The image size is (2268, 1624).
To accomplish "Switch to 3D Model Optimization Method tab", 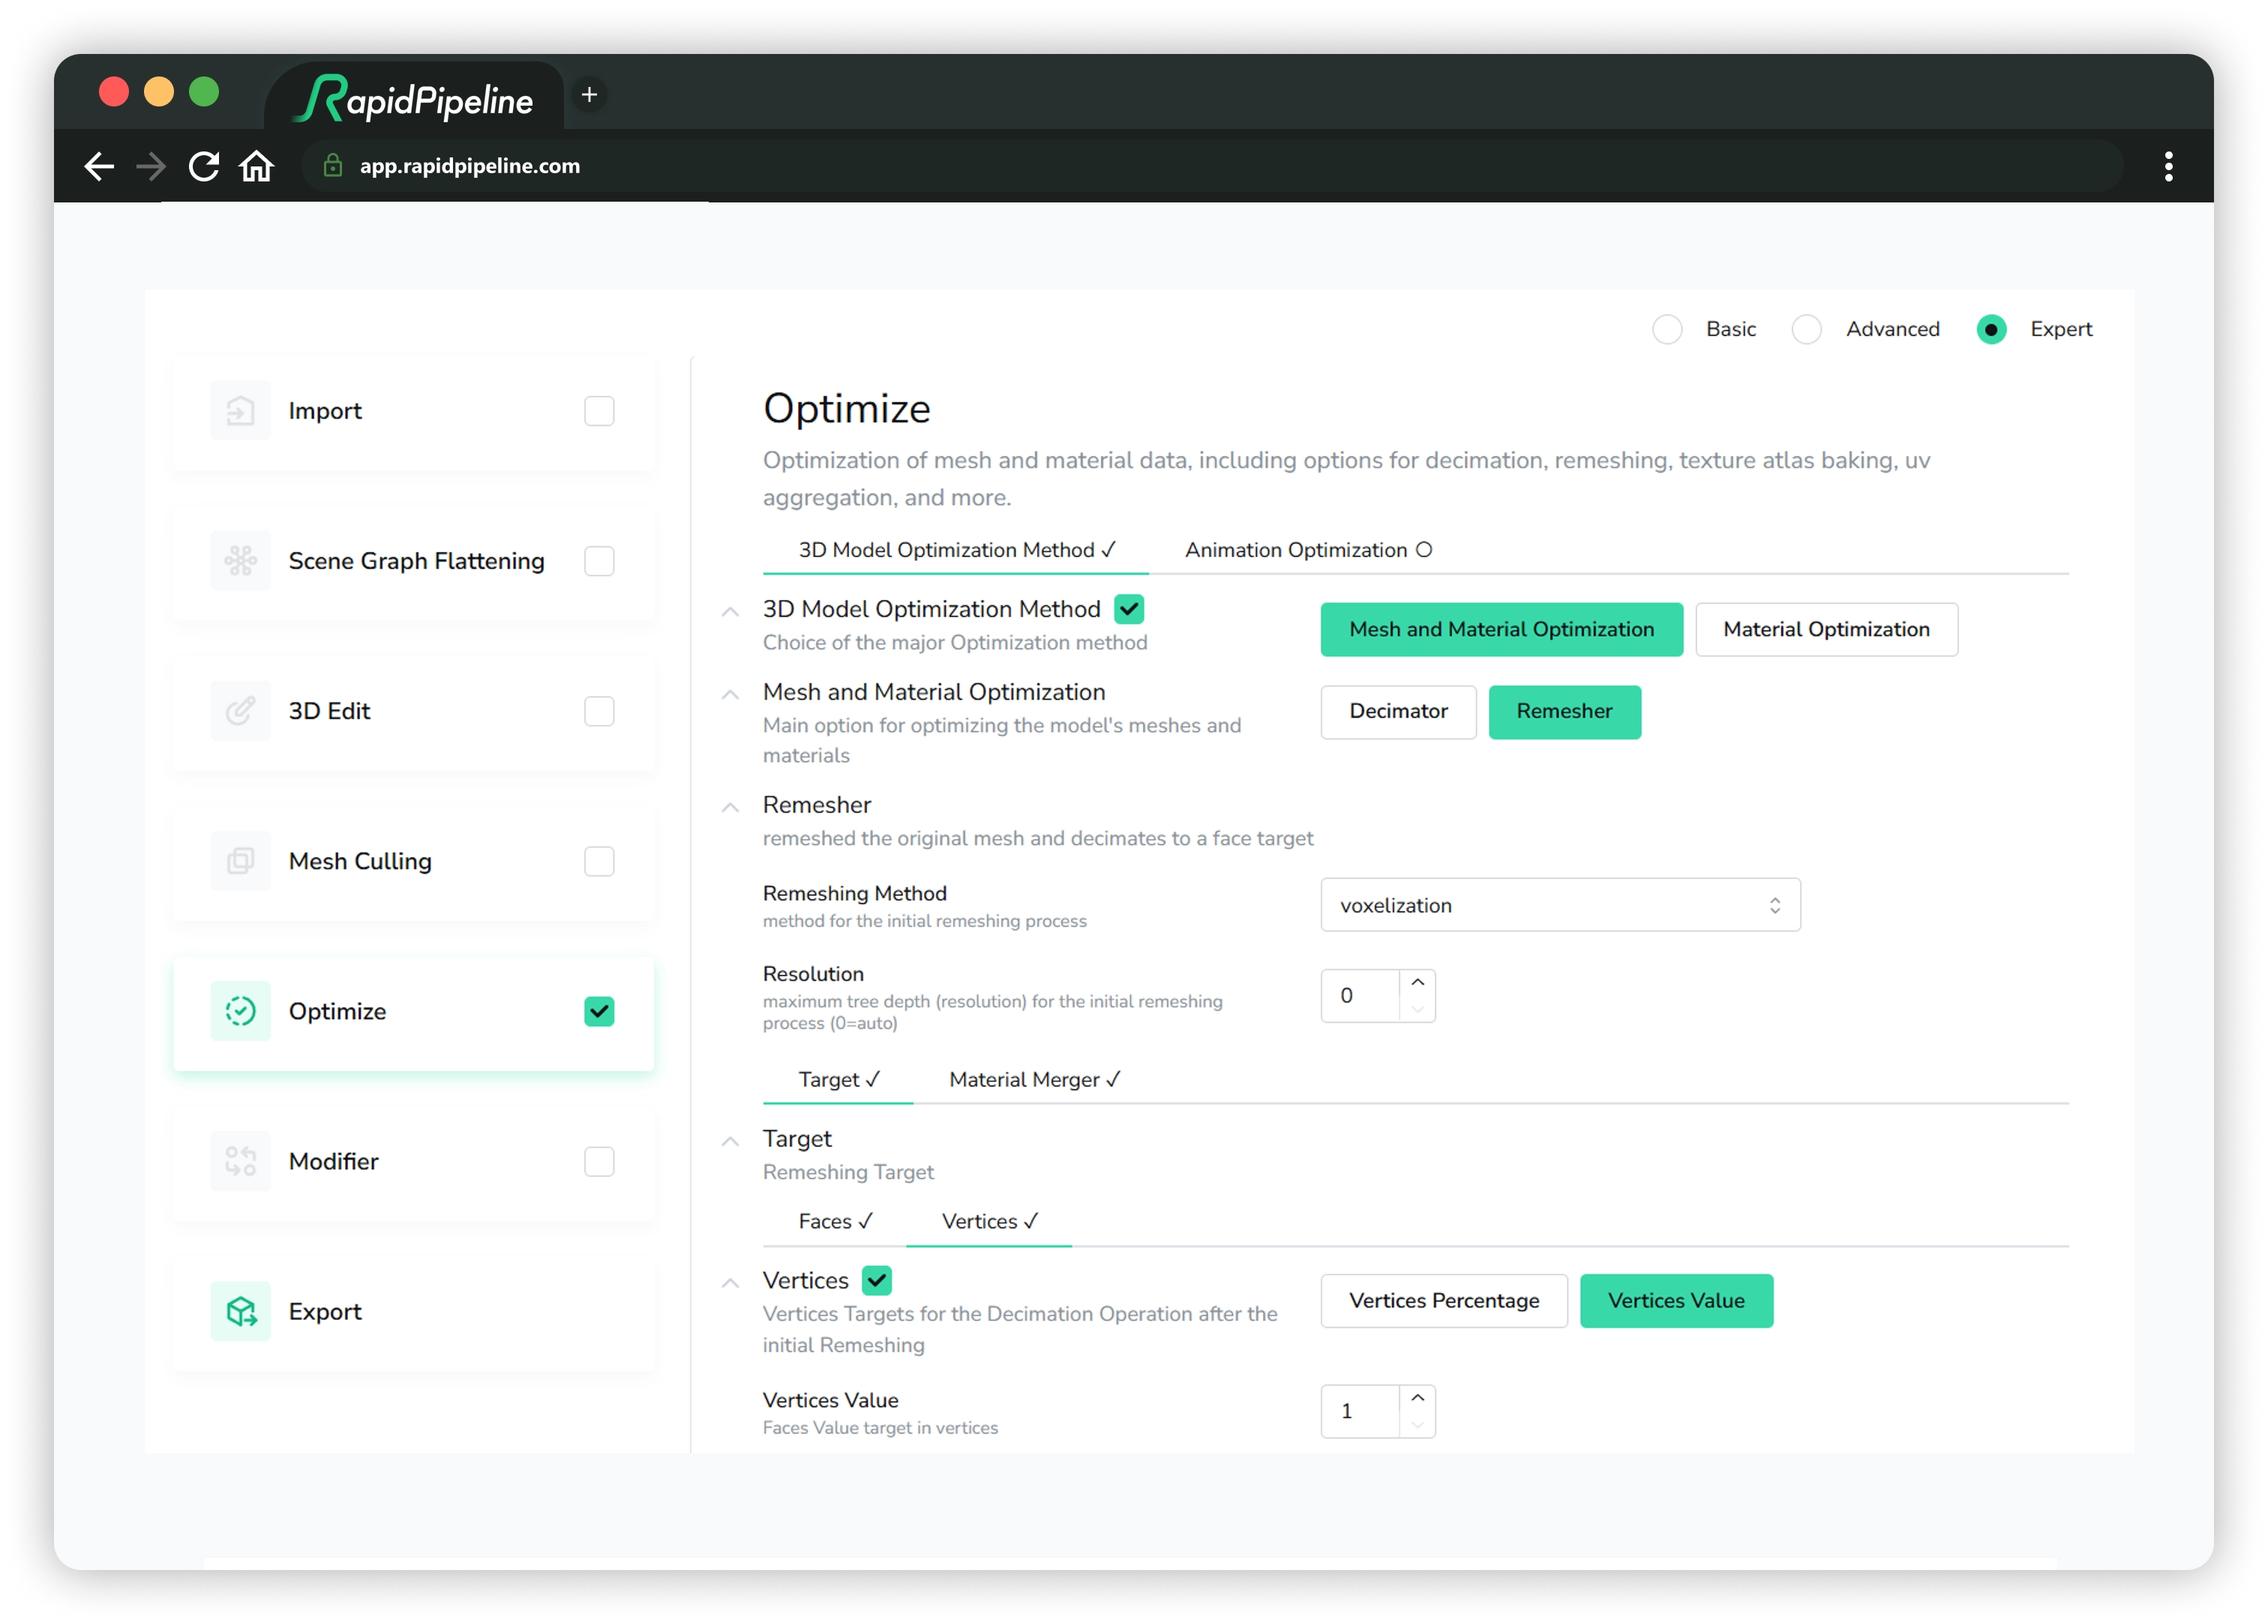I will (956, 550).
